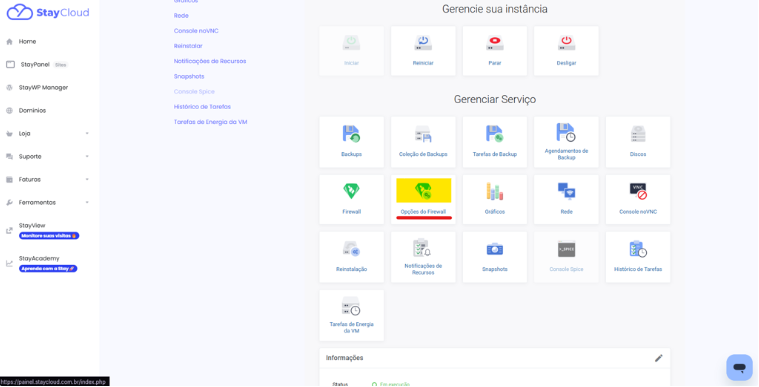This screenshot has height=387, width=759.
Task: Open Tarefas de Energia da VM tile
Action: (x=351, y=315)
